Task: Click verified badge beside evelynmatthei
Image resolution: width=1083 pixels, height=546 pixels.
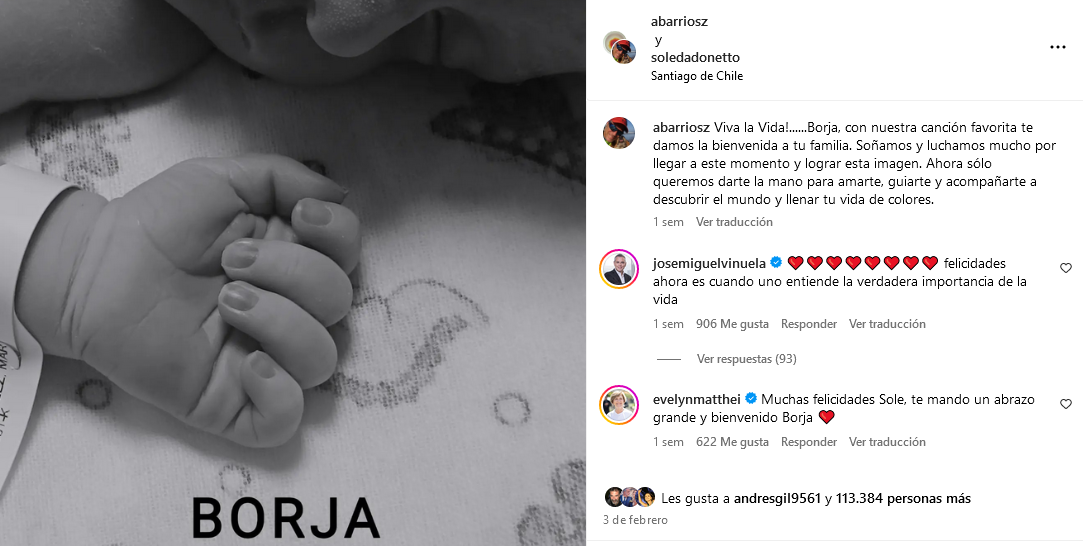Action: click(x=751, y=399)
